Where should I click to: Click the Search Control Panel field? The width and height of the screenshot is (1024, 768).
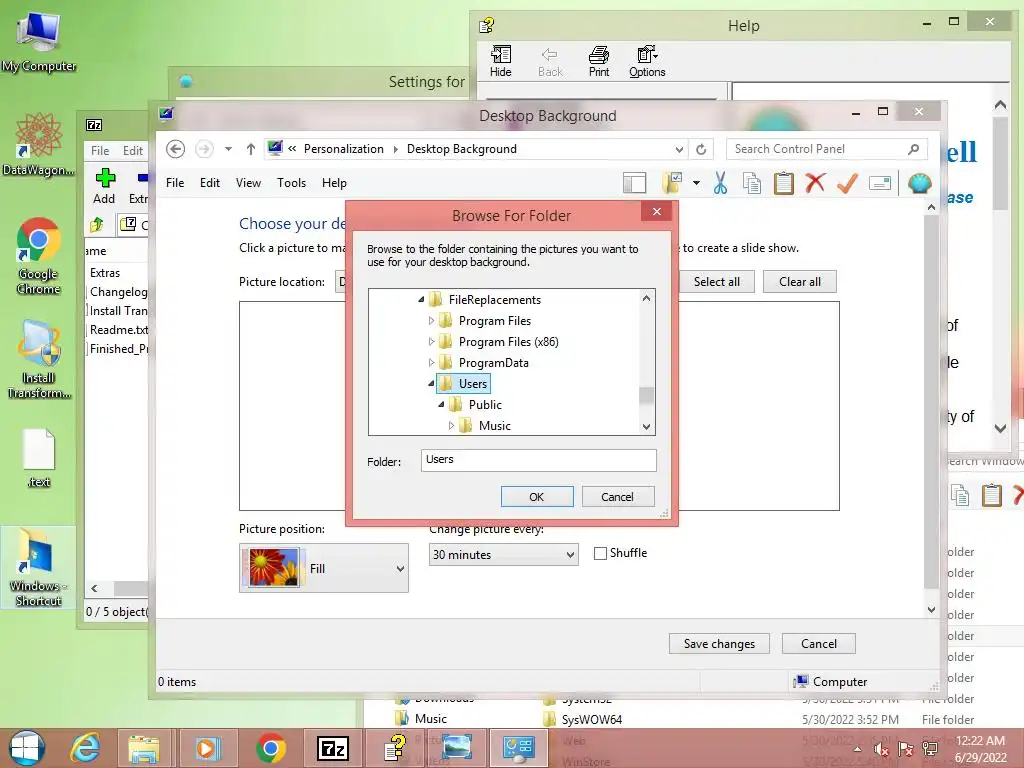(x=826, y=150)
